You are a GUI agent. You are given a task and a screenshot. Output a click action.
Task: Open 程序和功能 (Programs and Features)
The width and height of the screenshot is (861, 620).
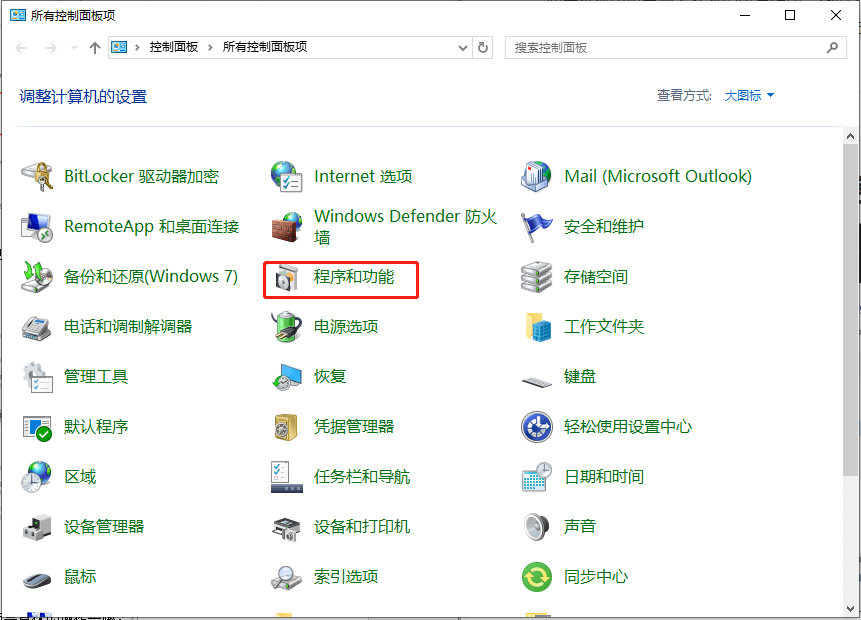pyautogui.click(x=355, y=280)
